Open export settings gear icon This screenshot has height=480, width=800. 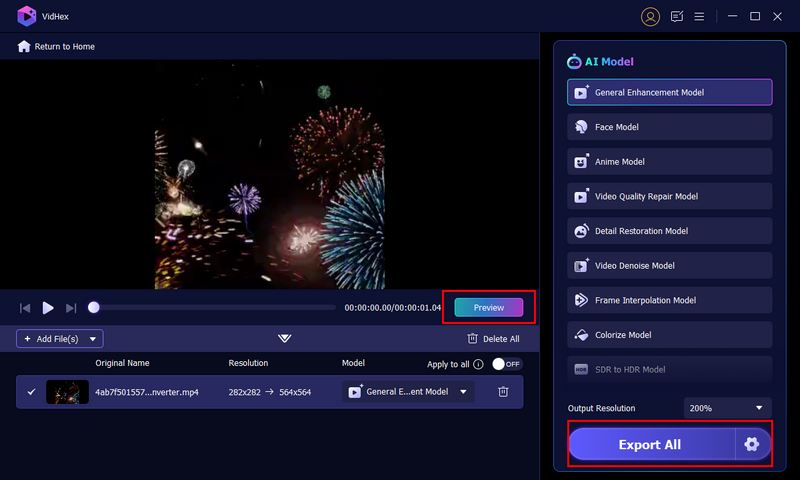click(x=752, y=444)
